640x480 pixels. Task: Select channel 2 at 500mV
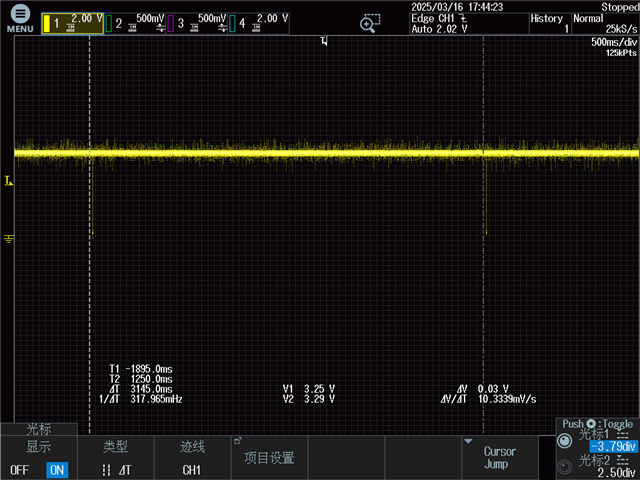point(135,24)
